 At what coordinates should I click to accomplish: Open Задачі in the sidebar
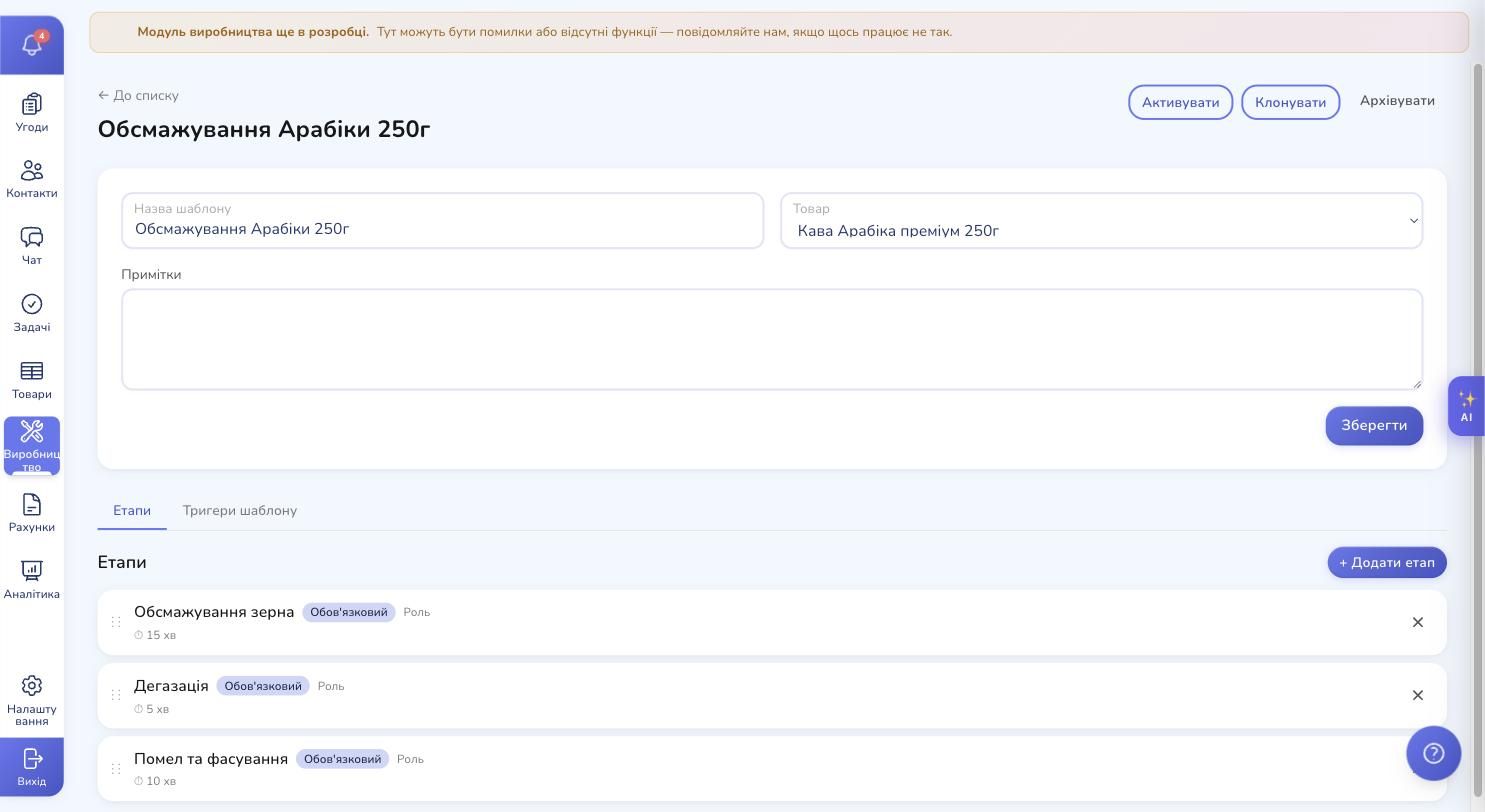tap(32, 313)
